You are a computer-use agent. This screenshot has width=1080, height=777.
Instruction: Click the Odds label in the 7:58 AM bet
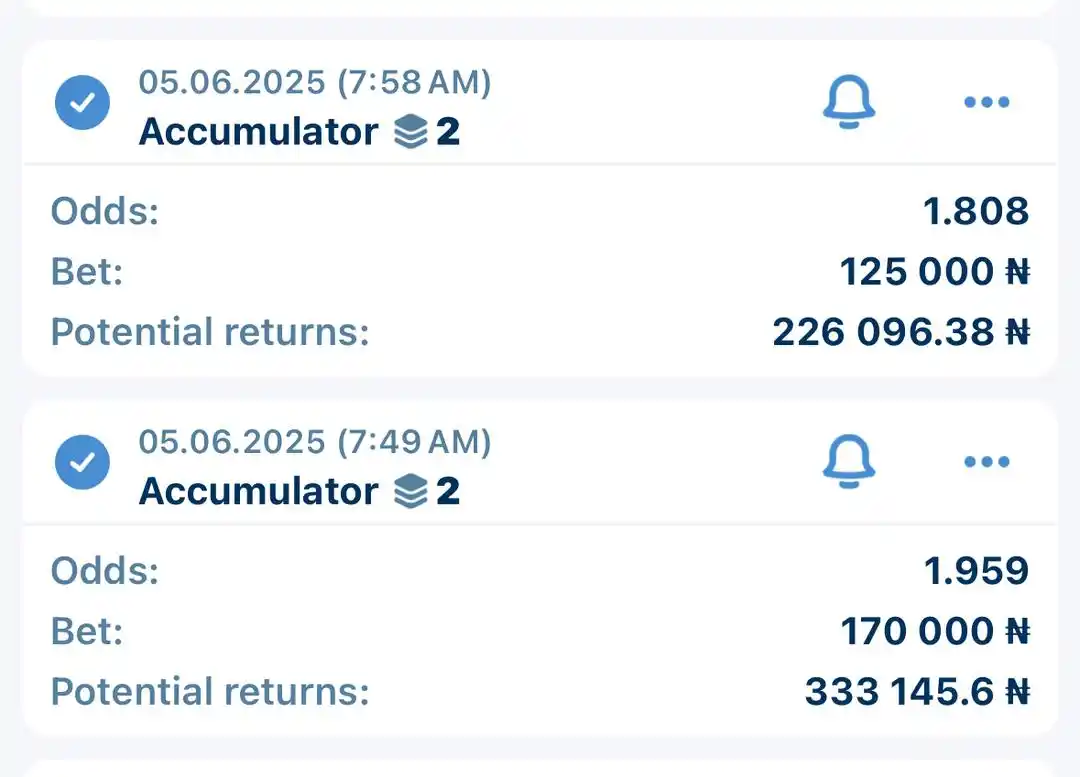click(105, 211)
